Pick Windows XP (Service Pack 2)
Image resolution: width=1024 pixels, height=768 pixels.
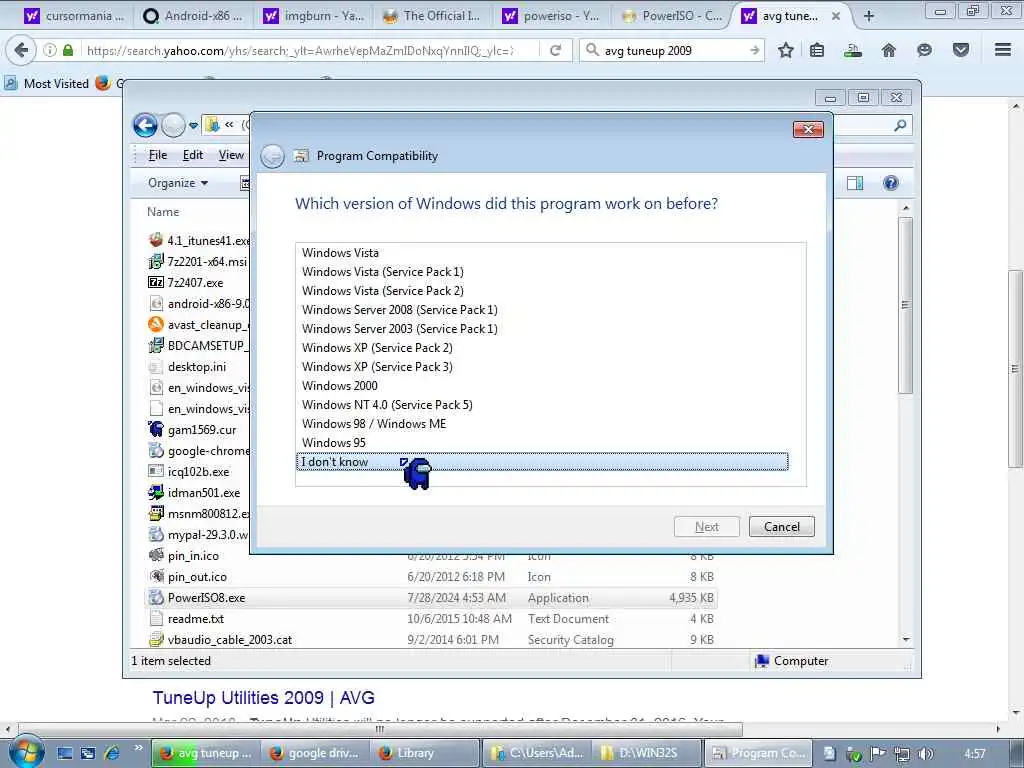point(377,347)
